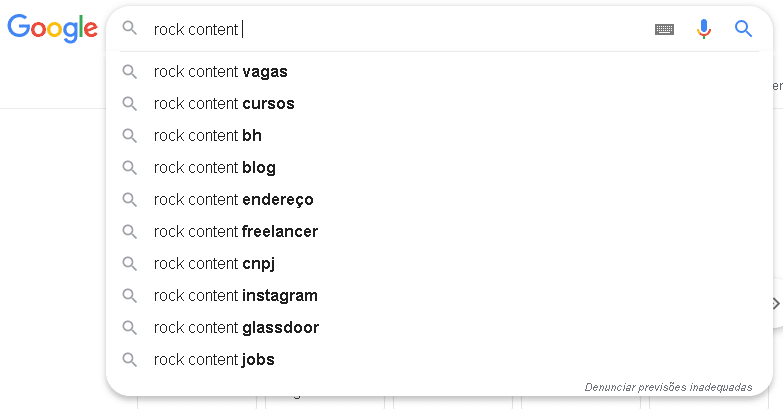783x409 pixels.
Task: Select 'rock content endereço' suggestion
Action: pyautogui.click(x=233, y=200)
